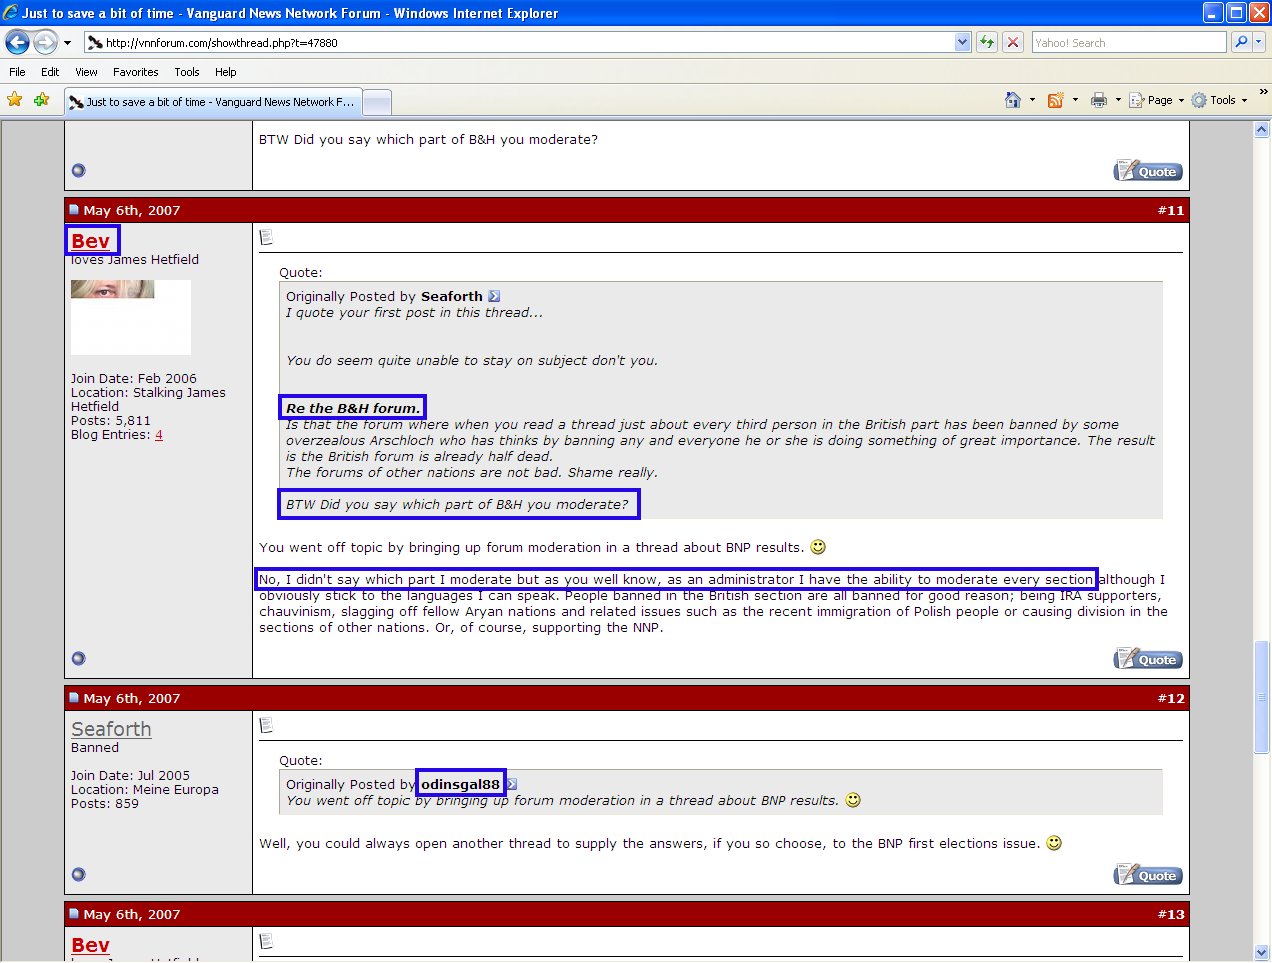Open the Page command bar menu

(1157, 100)
